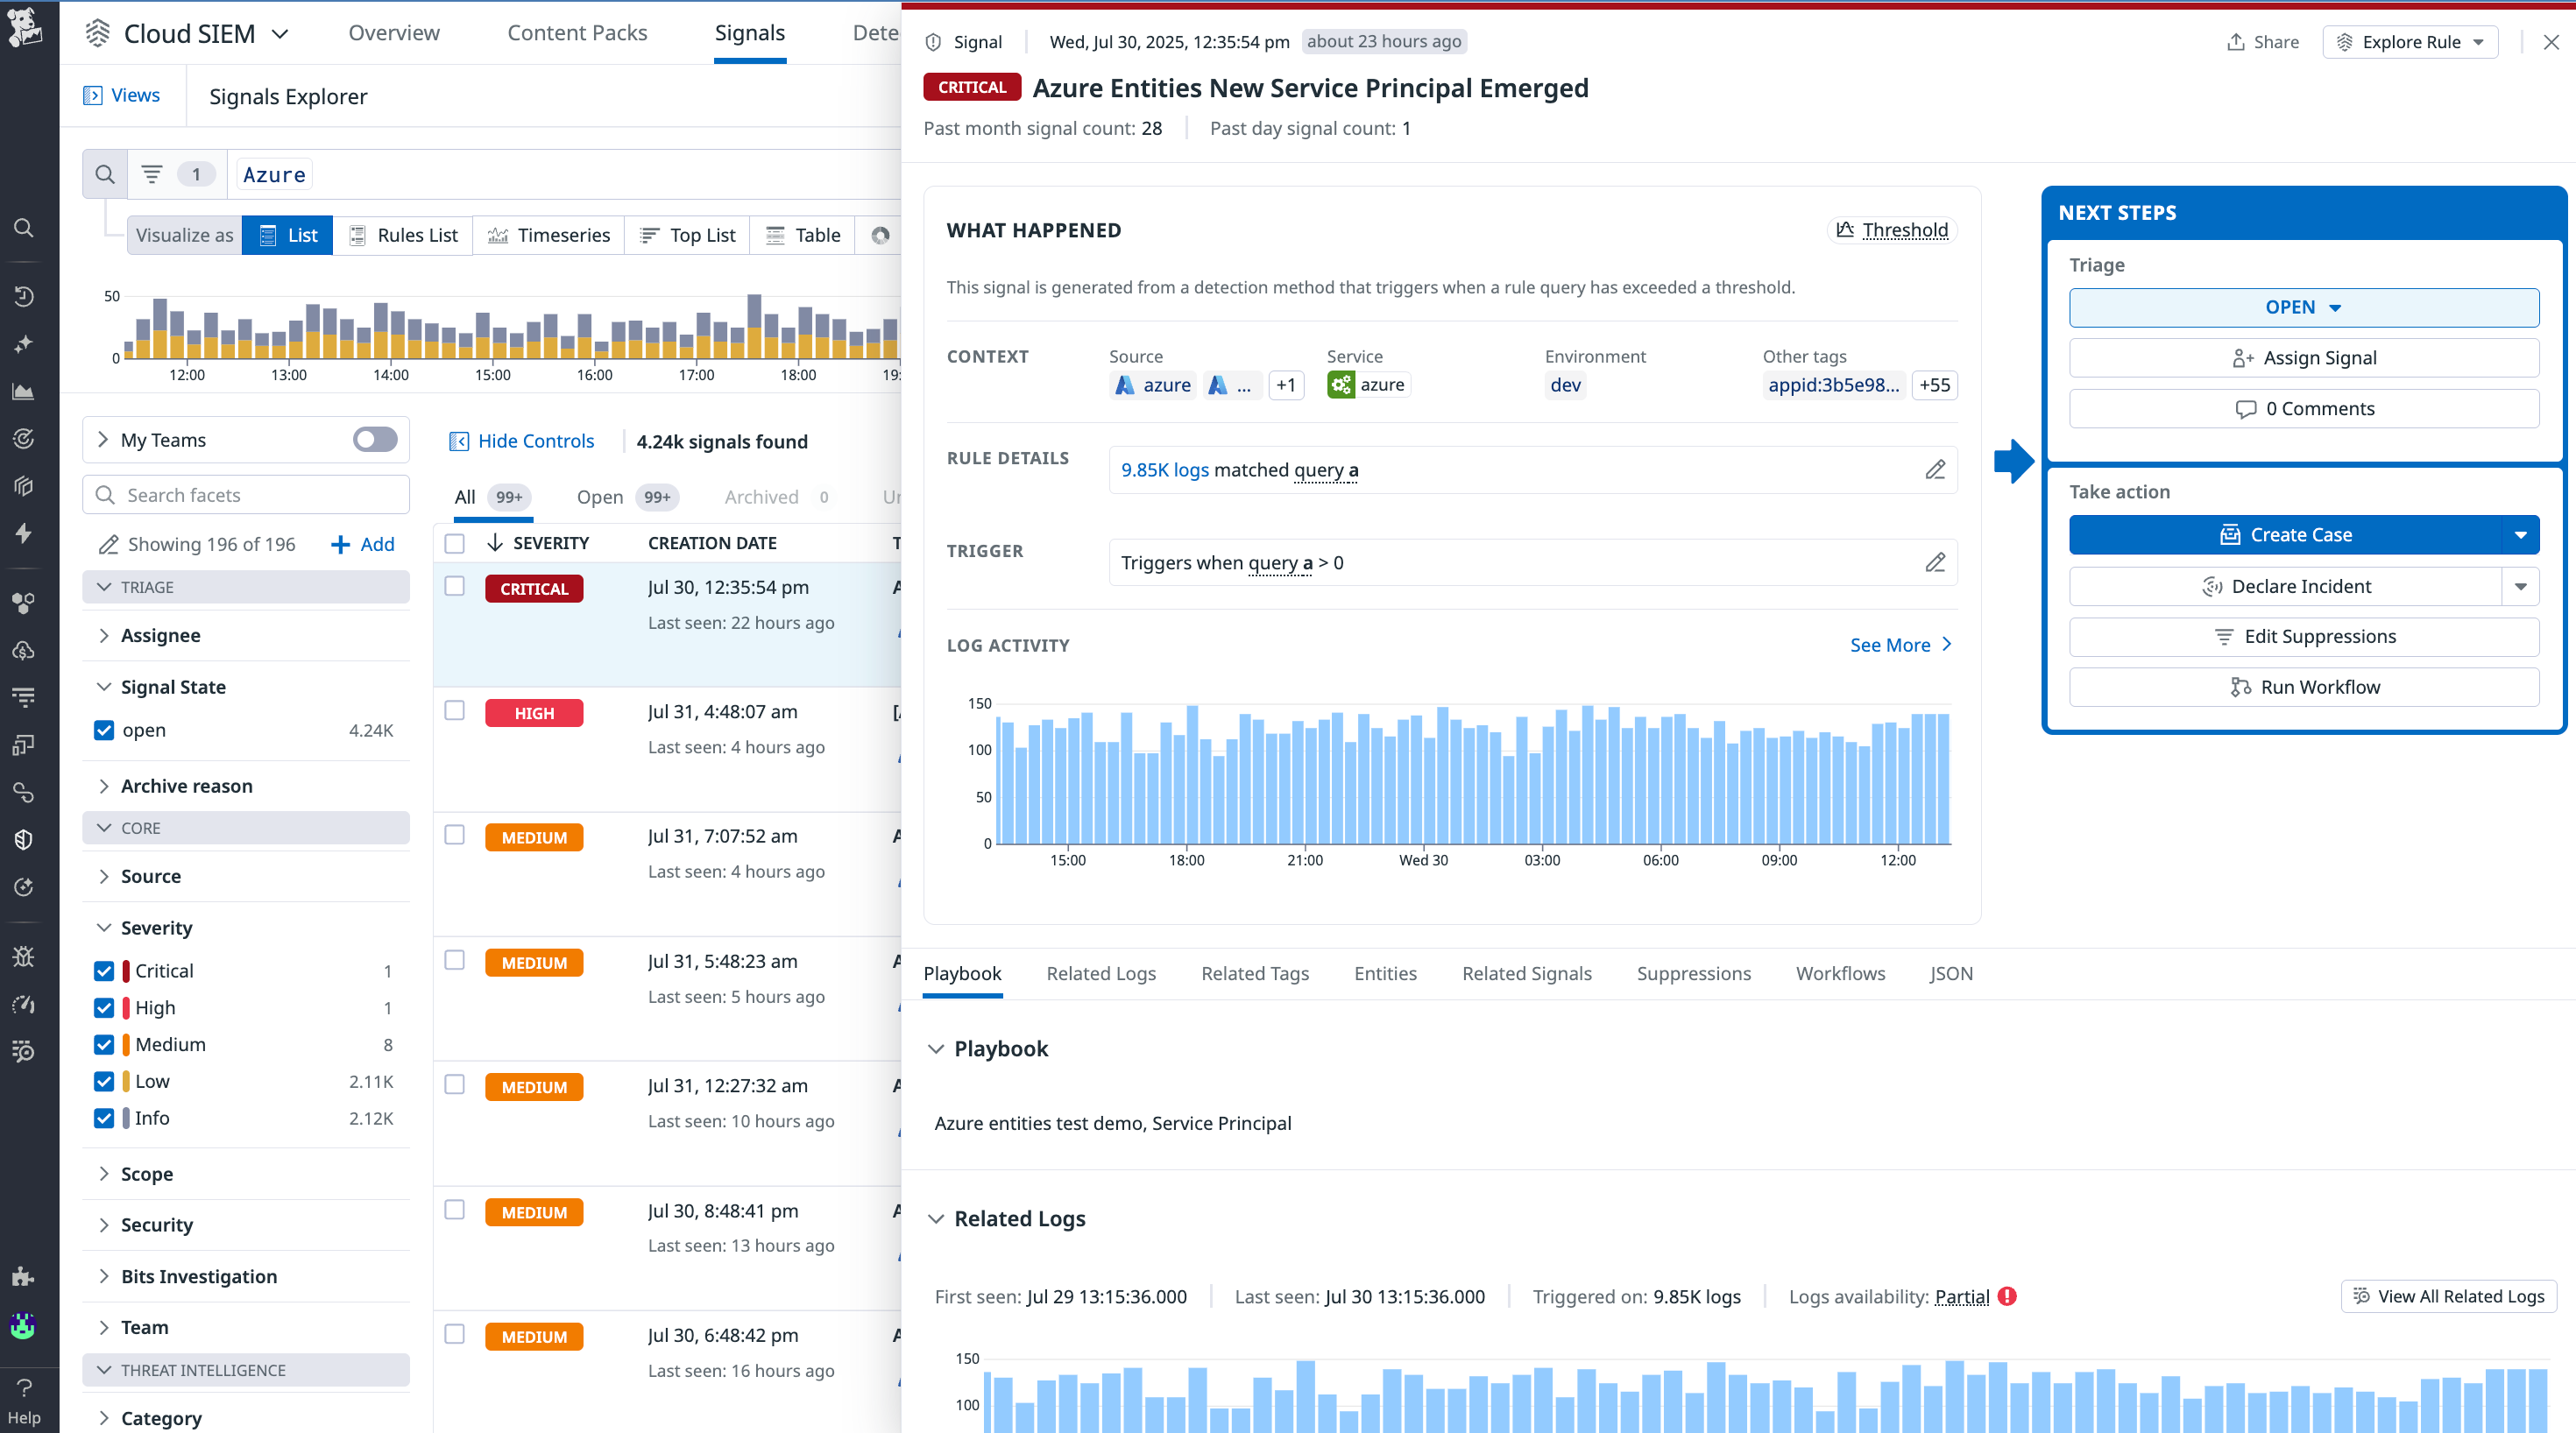The width and height of the screenshot is (2576, 1433).
Task: Edit the rule details query with the pencil icon
Action: [1936, 469]
